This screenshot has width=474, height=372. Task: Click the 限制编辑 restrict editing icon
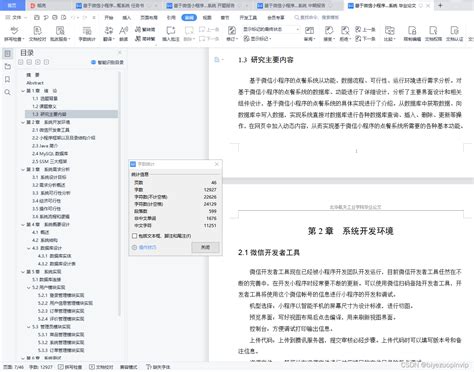pyautogui.click(x=412, y=34)
